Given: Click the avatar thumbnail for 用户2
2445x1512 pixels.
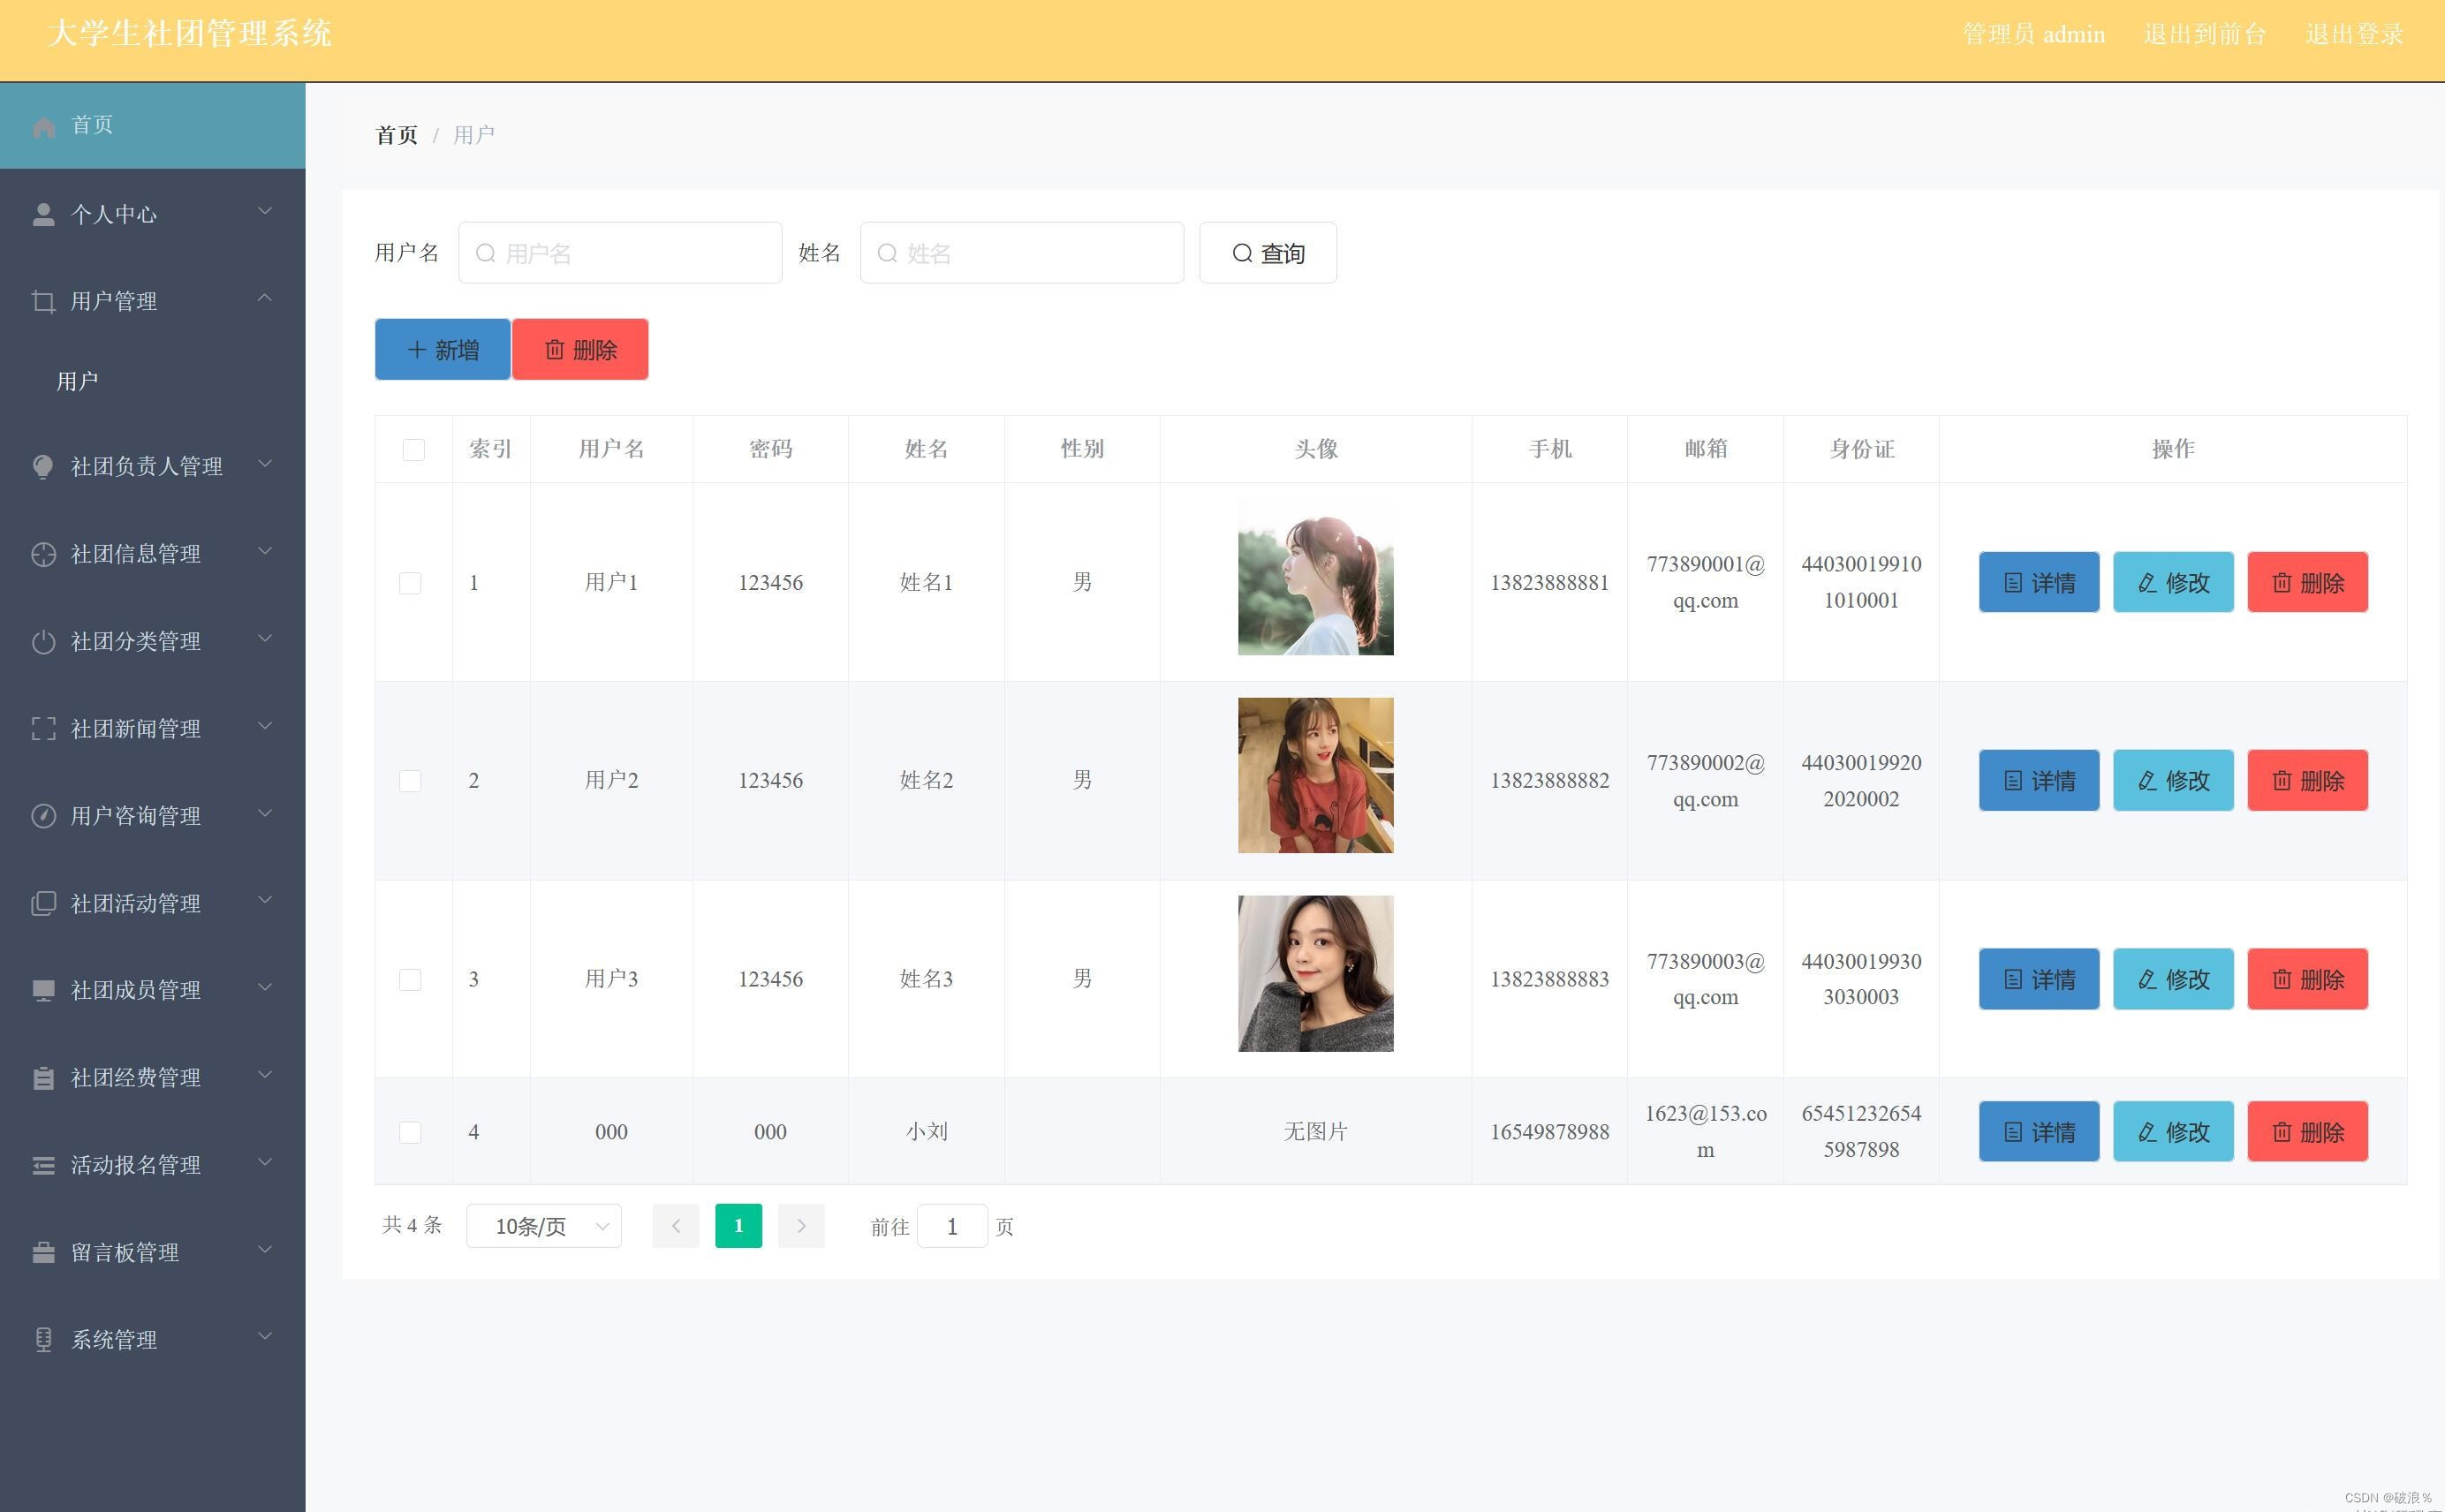Looking at the screenshot, I should click(1315, 776).
